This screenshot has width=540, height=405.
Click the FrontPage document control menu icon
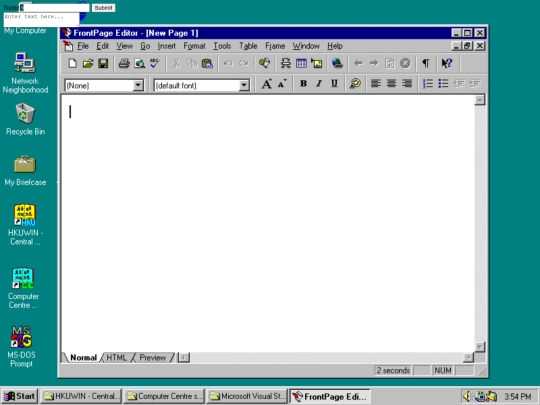pyautogui.click(x=68, y=46)
